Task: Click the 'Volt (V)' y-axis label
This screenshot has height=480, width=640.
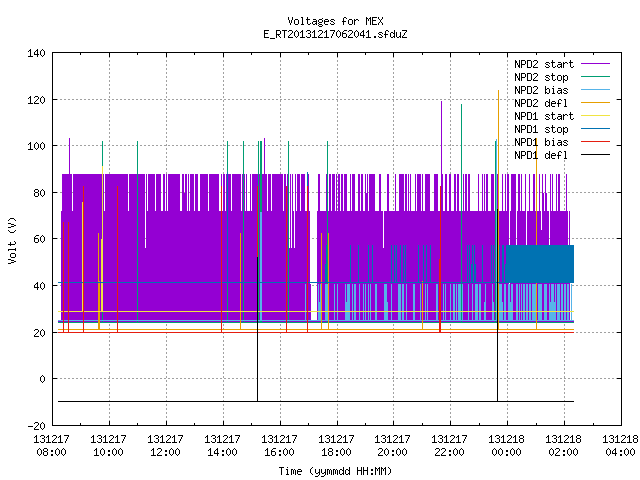Action: coord(12,240)
